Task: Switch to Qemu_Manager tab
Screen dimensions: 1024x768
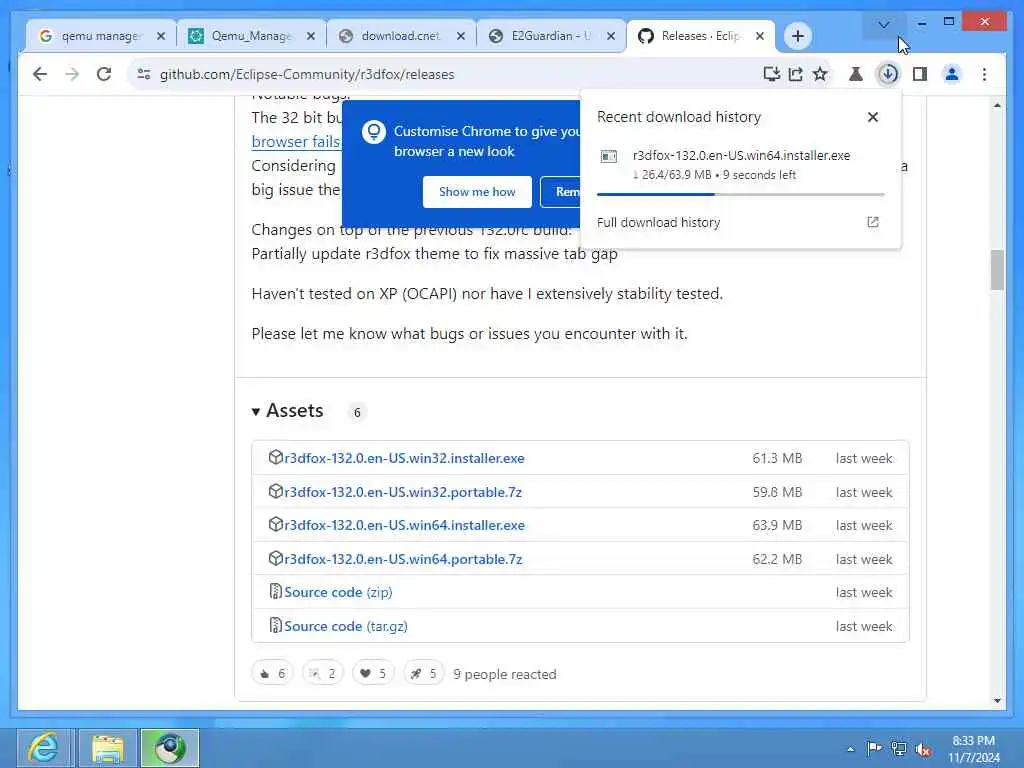Action: point(250,36)
